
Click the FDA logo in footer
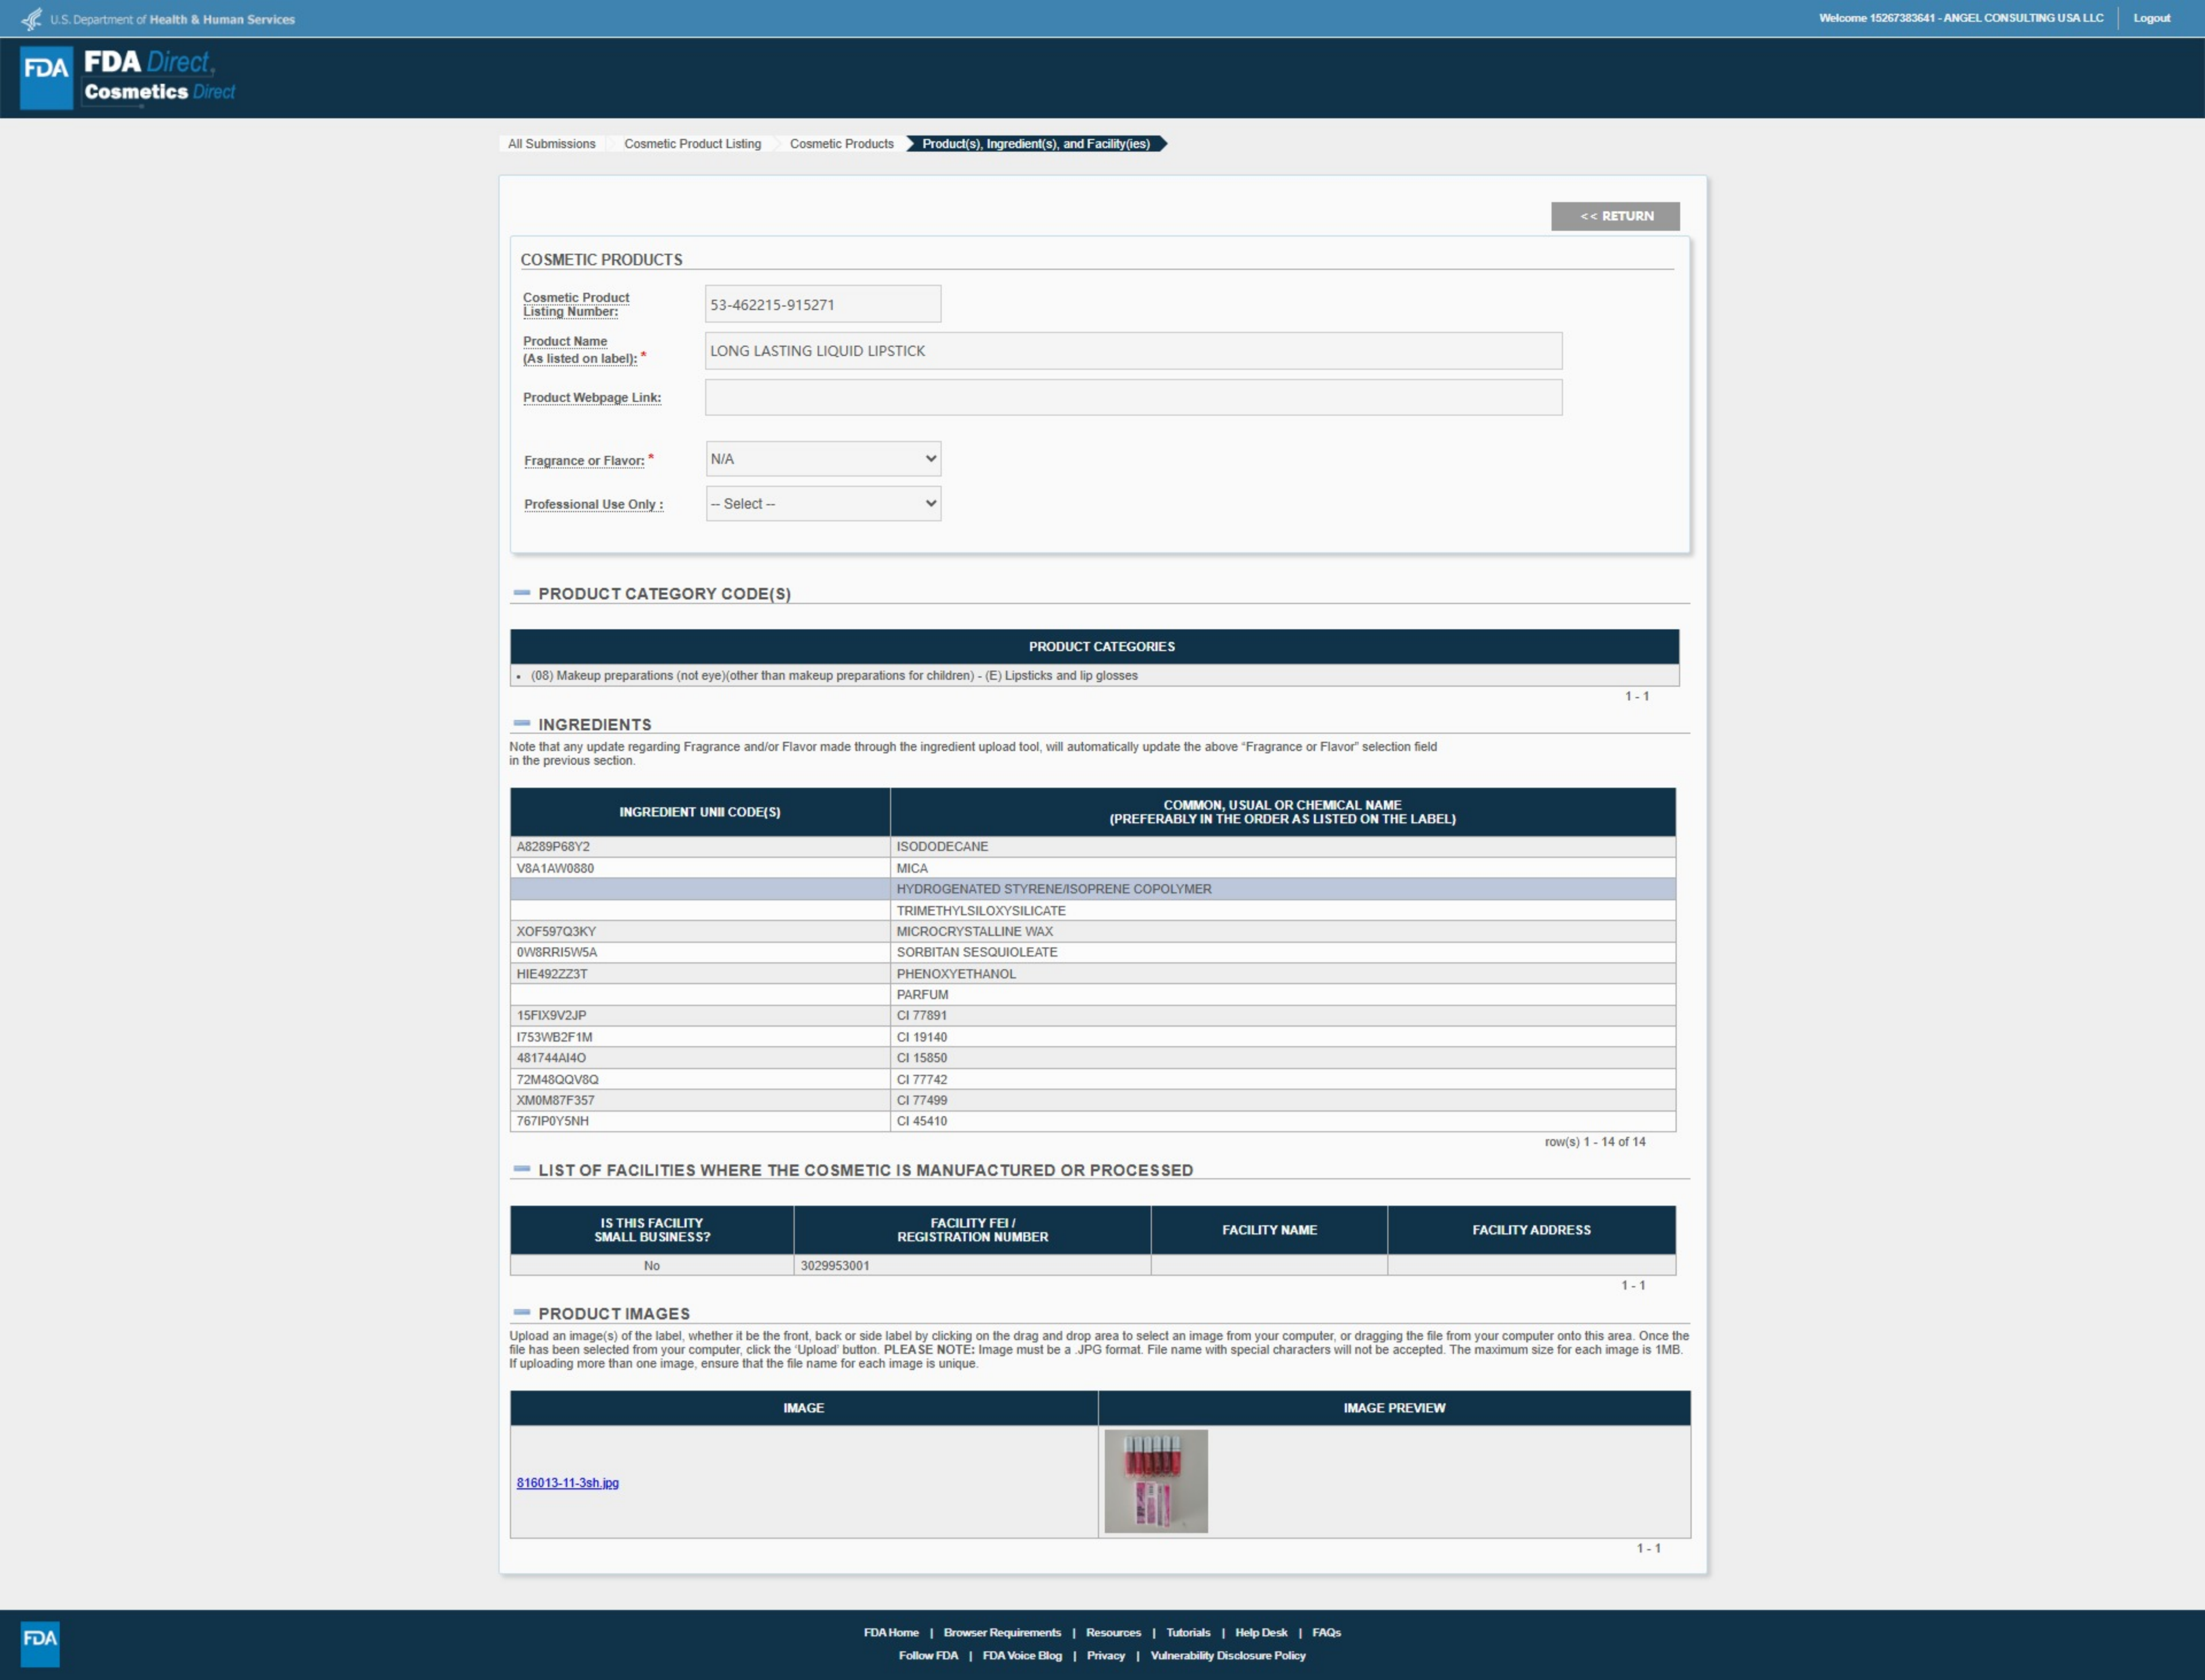(x=40, y=1643)
